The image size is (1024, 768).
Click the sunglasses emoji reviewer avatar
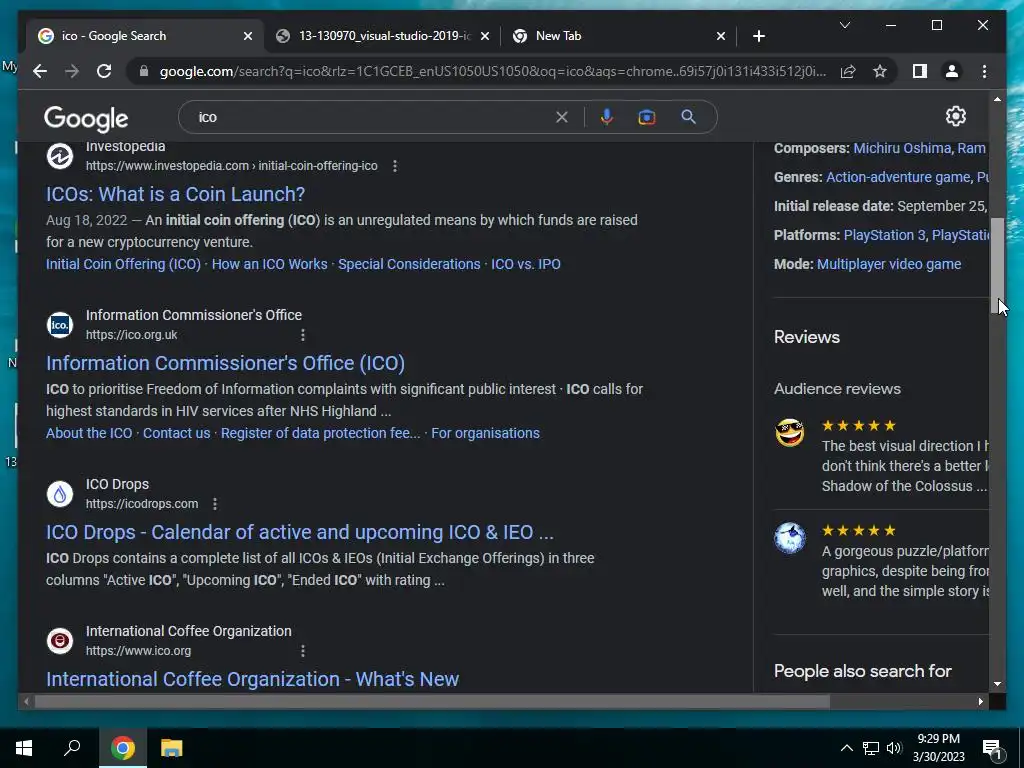790,433
